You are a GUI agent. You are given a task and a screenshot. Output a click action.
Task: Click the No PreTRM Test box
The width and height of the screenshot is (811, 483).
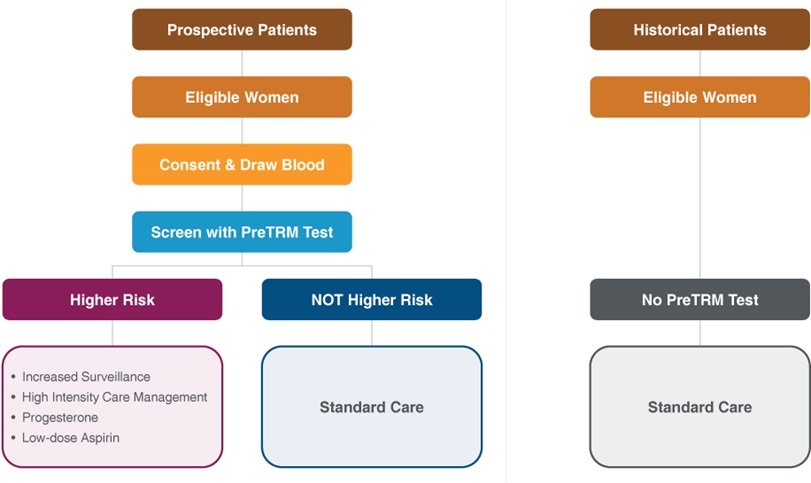click(x=700, y=300)
